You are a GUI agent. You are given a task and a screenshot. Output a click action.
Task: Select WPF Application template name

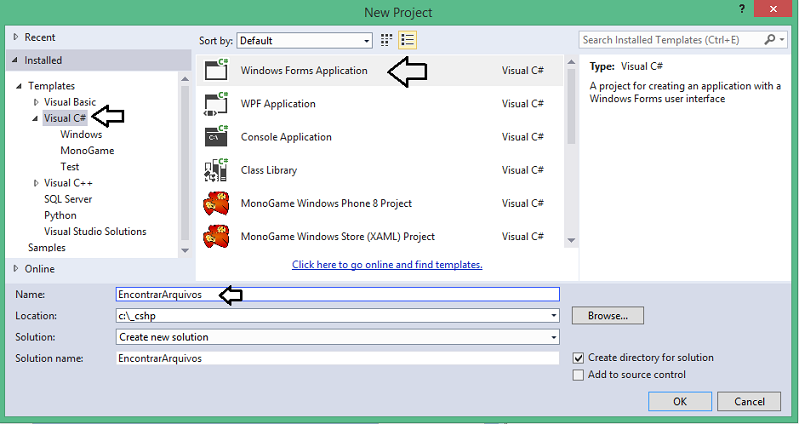click(278, 104)
